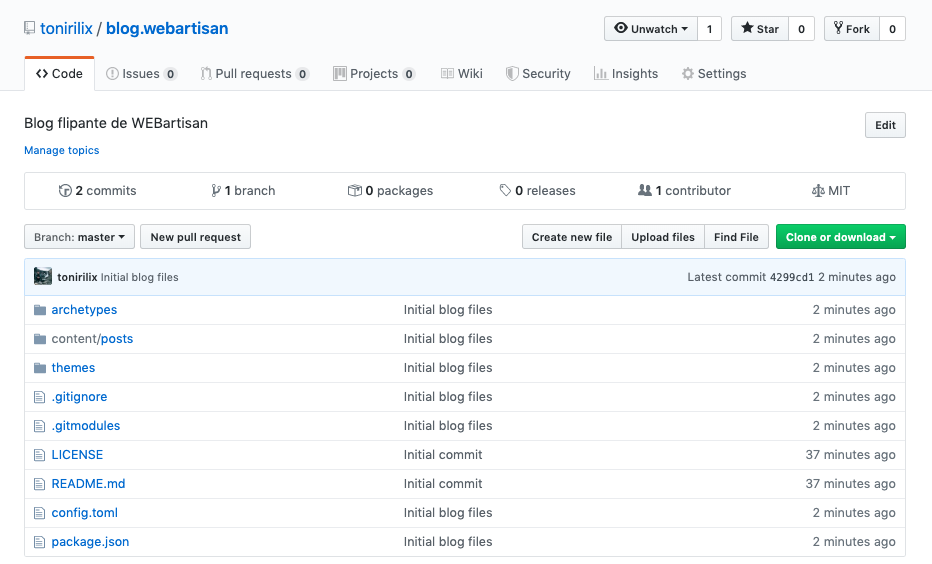Open commit hash 4299cd1 link
Screen dimensions: 932x564
(x=792, y=277)
